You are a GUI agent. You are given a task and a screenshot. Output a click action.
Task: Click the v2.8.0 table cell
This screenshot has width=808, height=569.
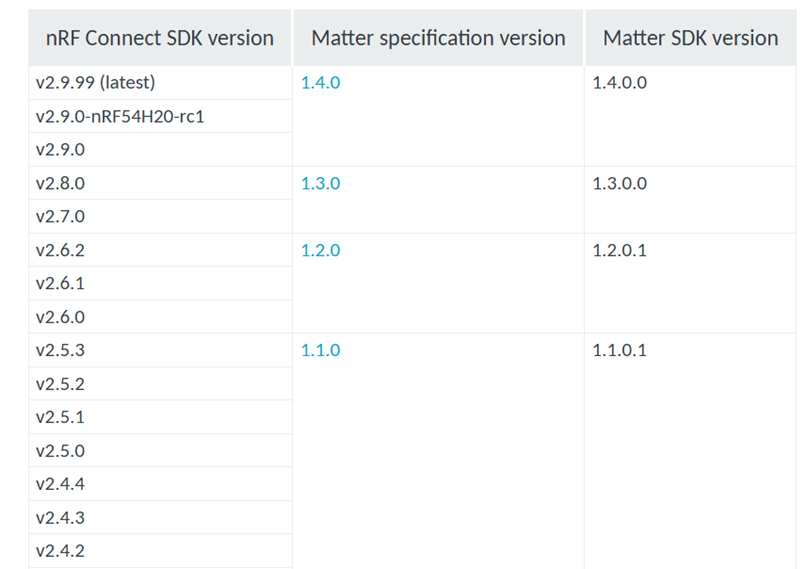point(60,184)
